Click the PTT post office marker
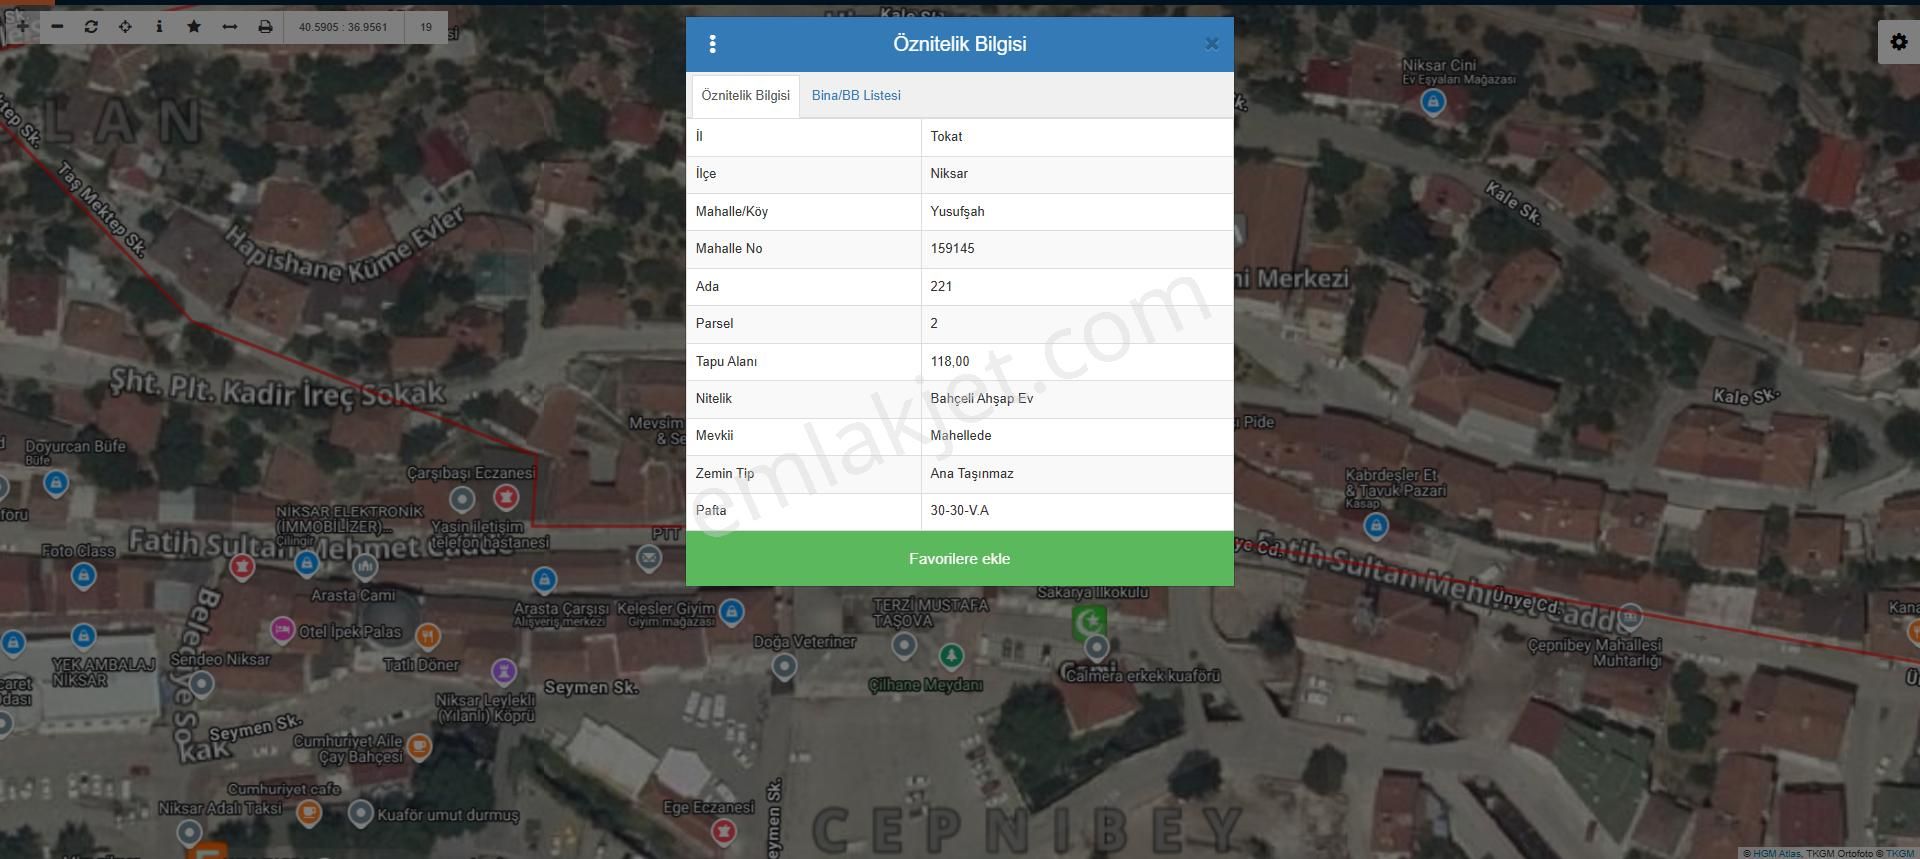This screenshot has height=859, width=1920. coord(649,557)
